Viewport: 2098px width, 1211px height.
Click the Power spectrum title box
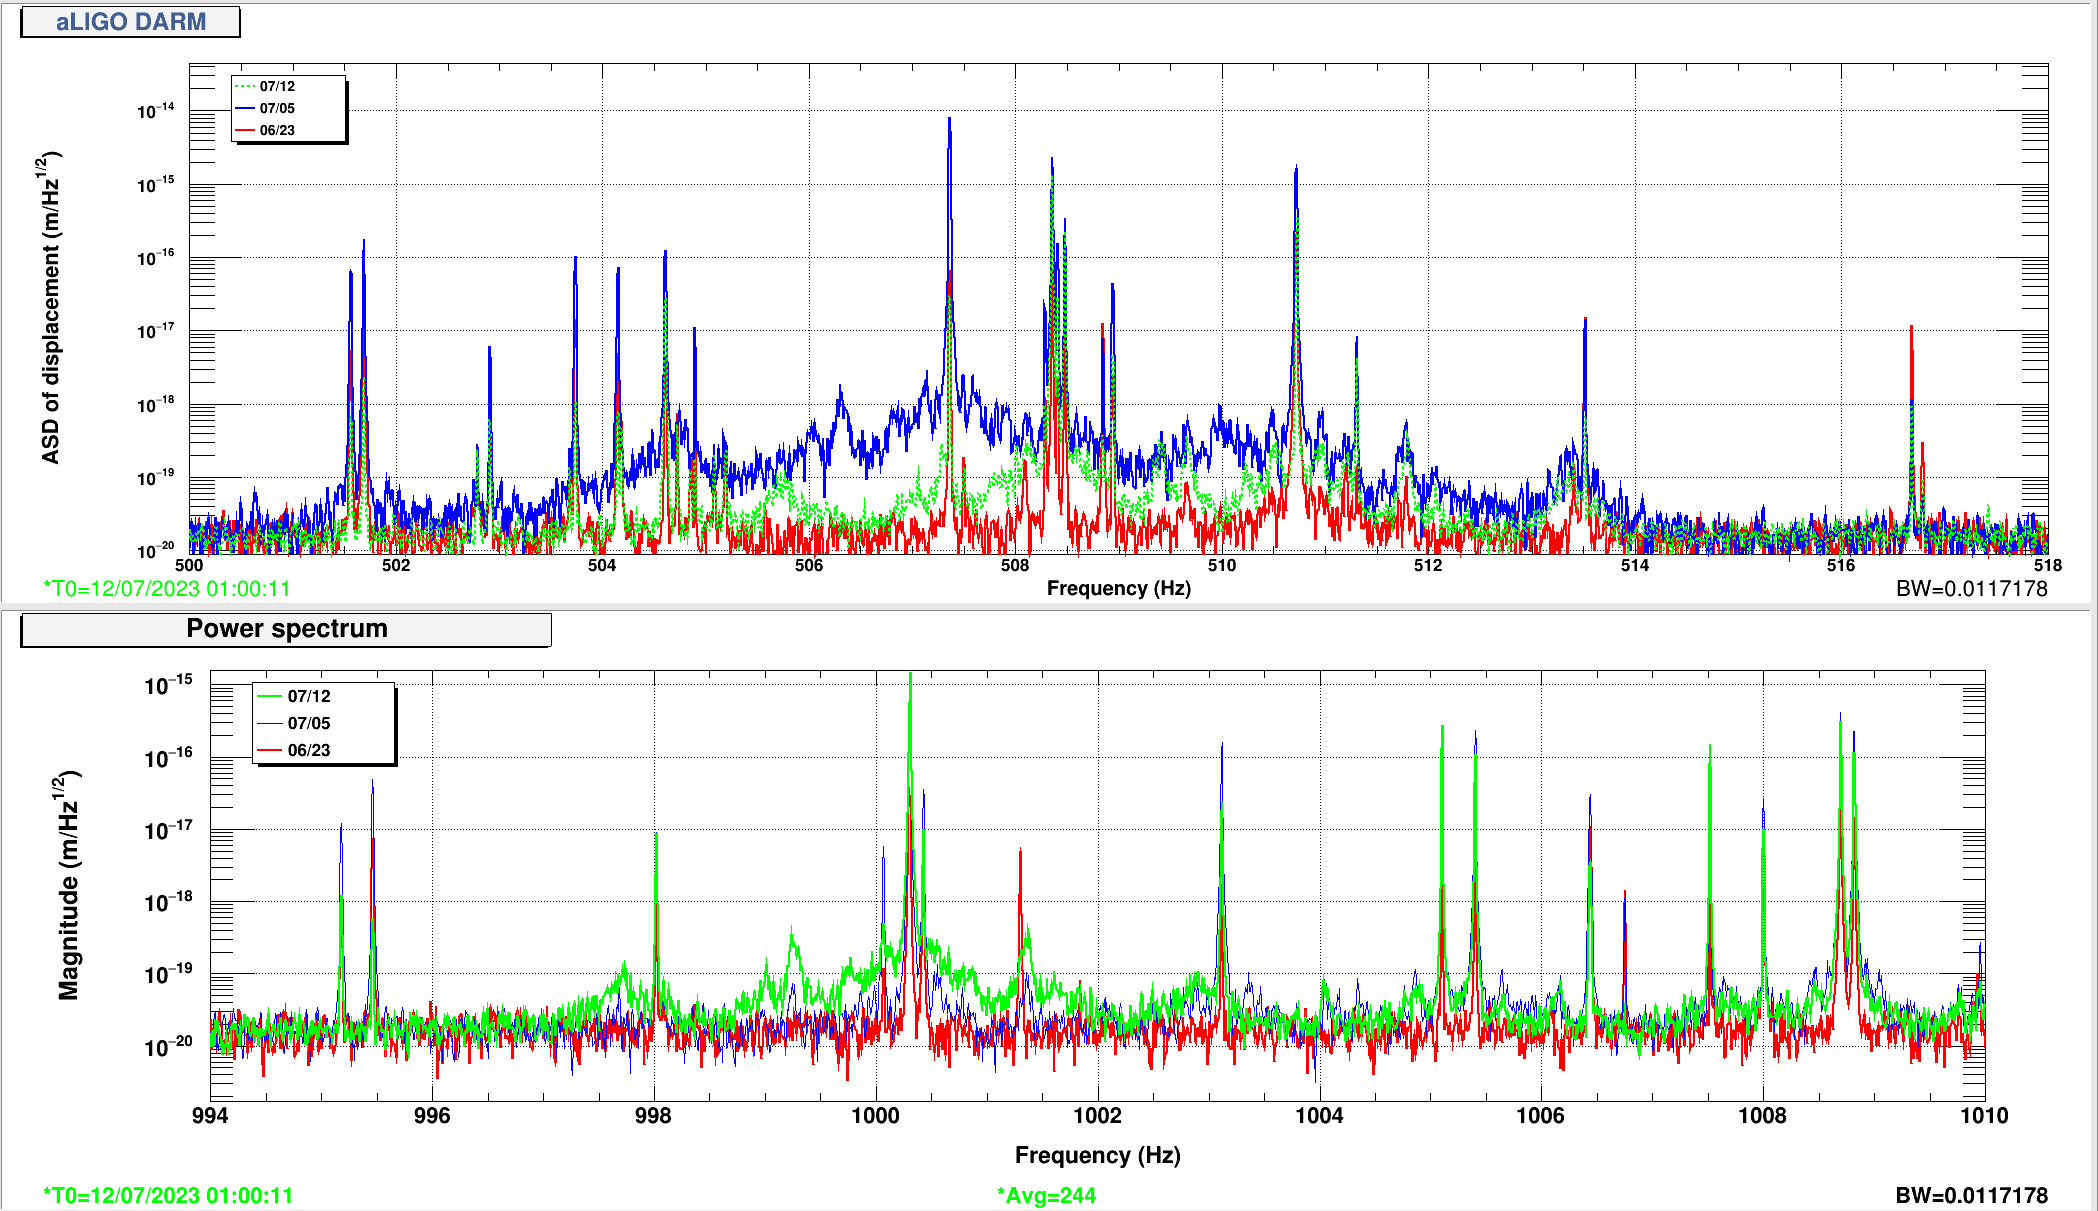[x=286, y=629]
